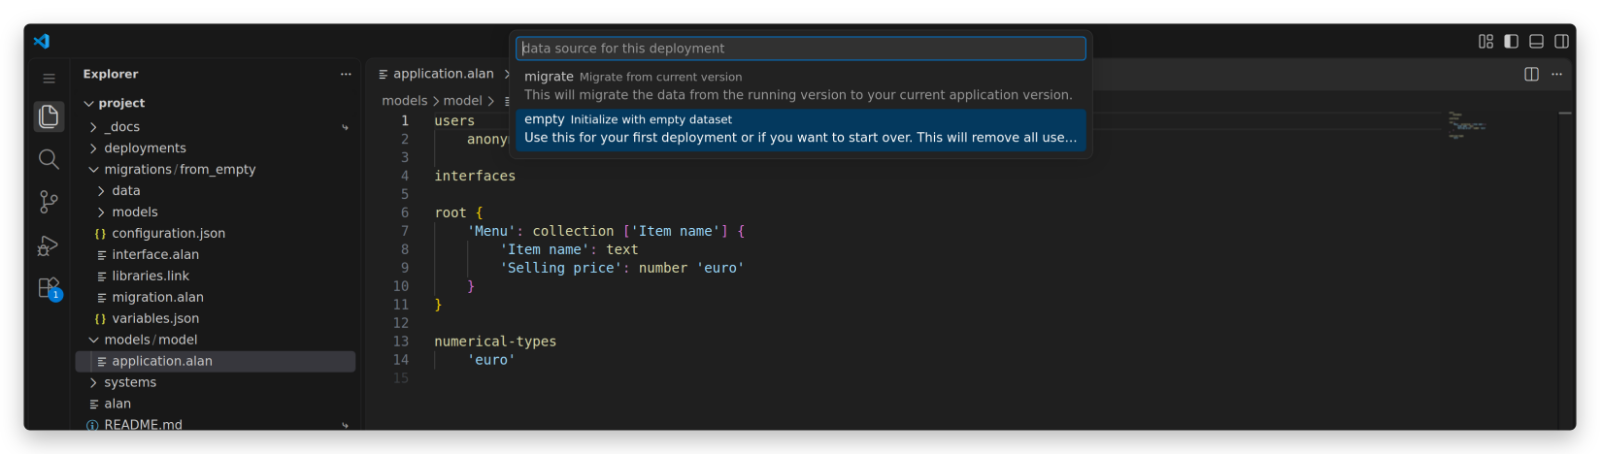Click the 'Selling price' property text
This screenshot has width=1600, height=454.
pos(561,268)
